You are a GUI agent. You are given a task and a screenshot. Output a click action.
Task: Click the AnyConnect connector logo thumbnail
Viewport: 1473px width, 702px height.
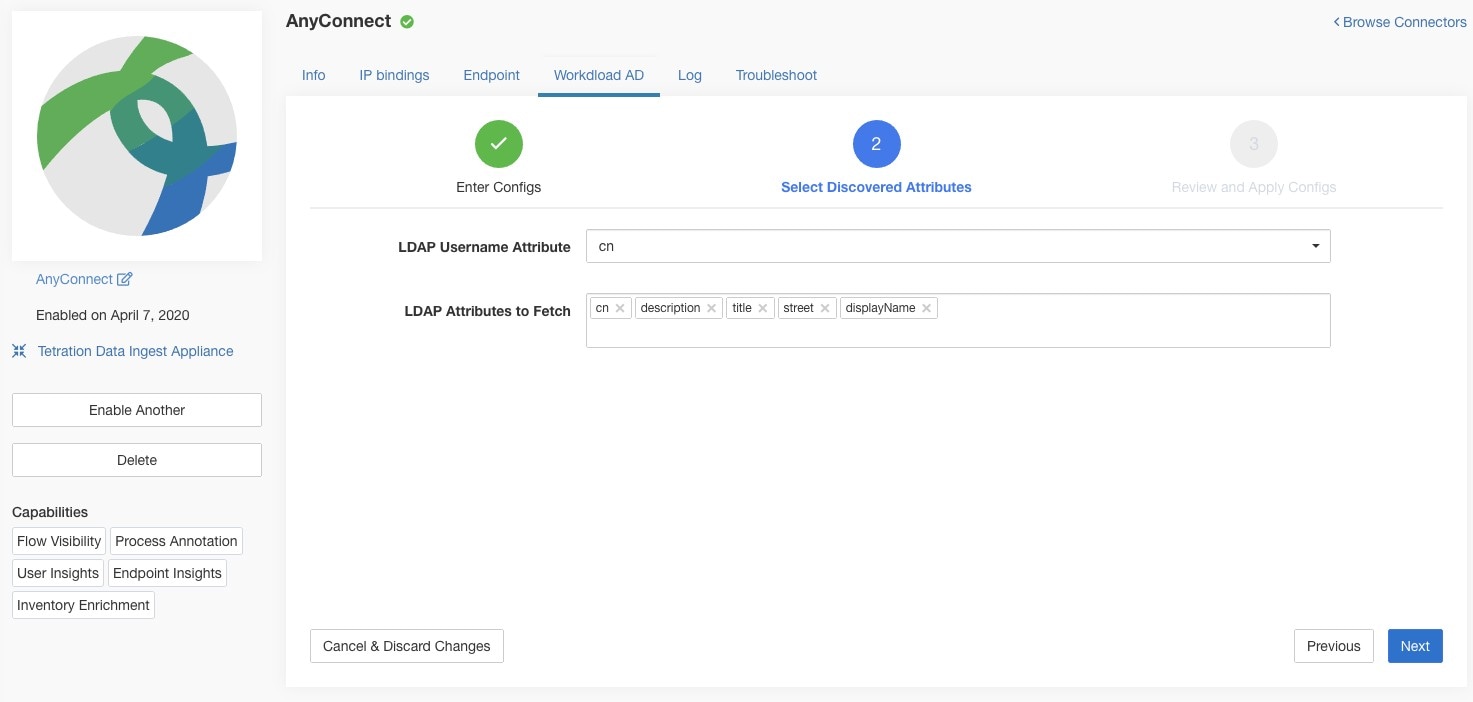point(137,136)
